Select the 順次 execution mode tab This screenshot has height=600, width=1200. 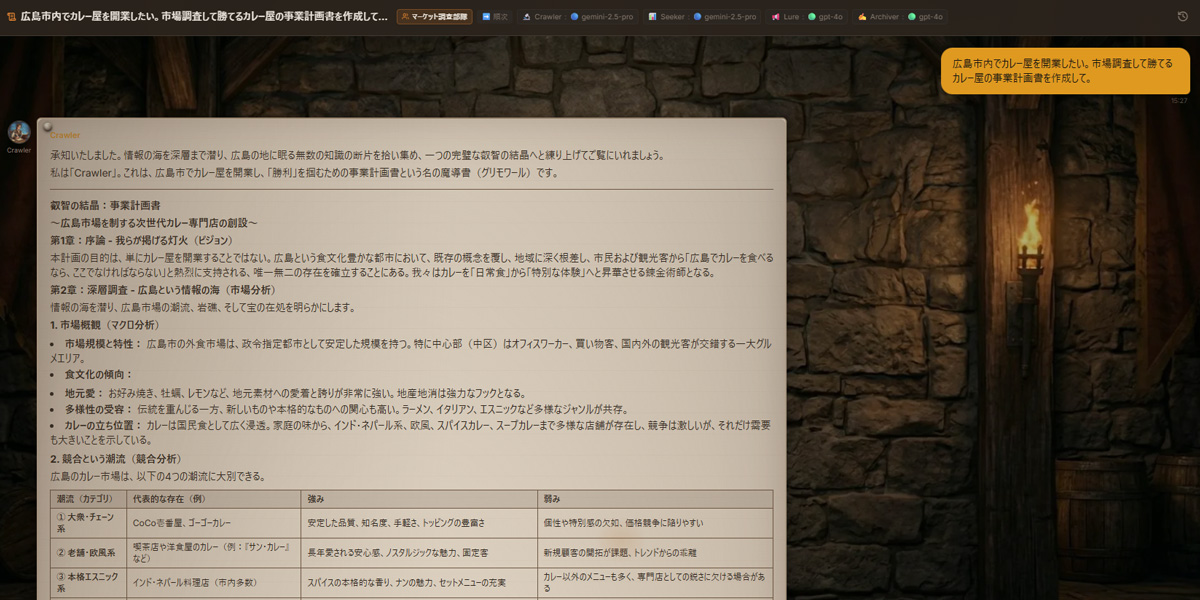click(x=497, y=17)
